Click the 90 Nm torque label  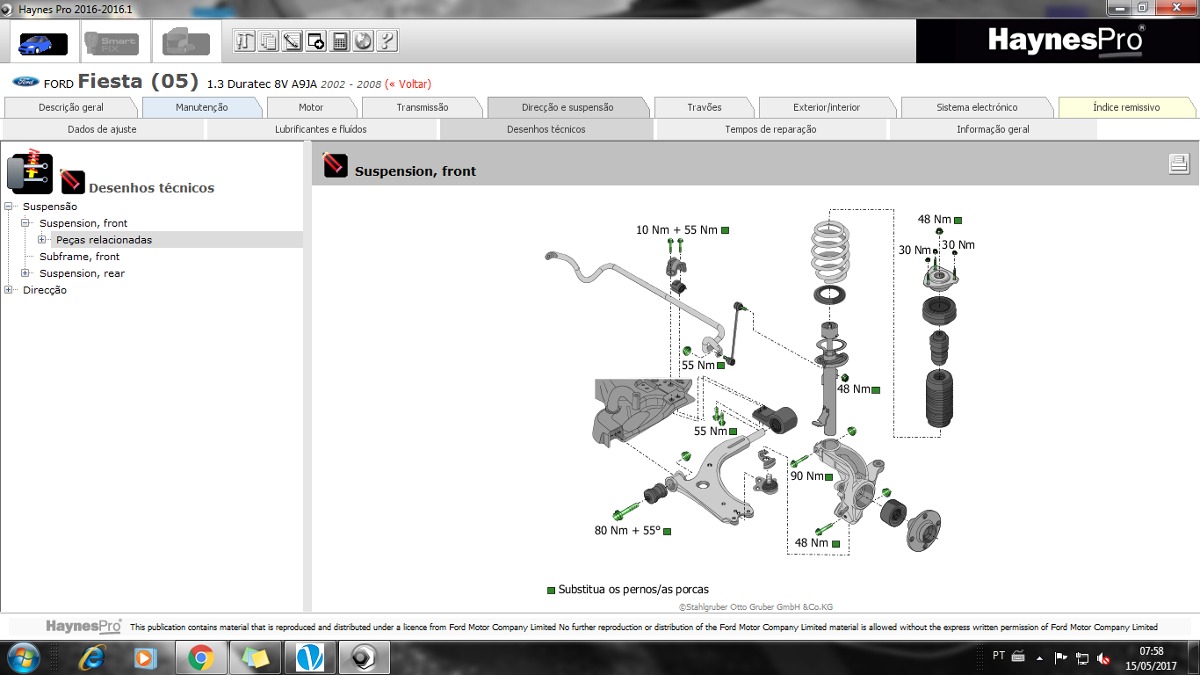point(806,476)
